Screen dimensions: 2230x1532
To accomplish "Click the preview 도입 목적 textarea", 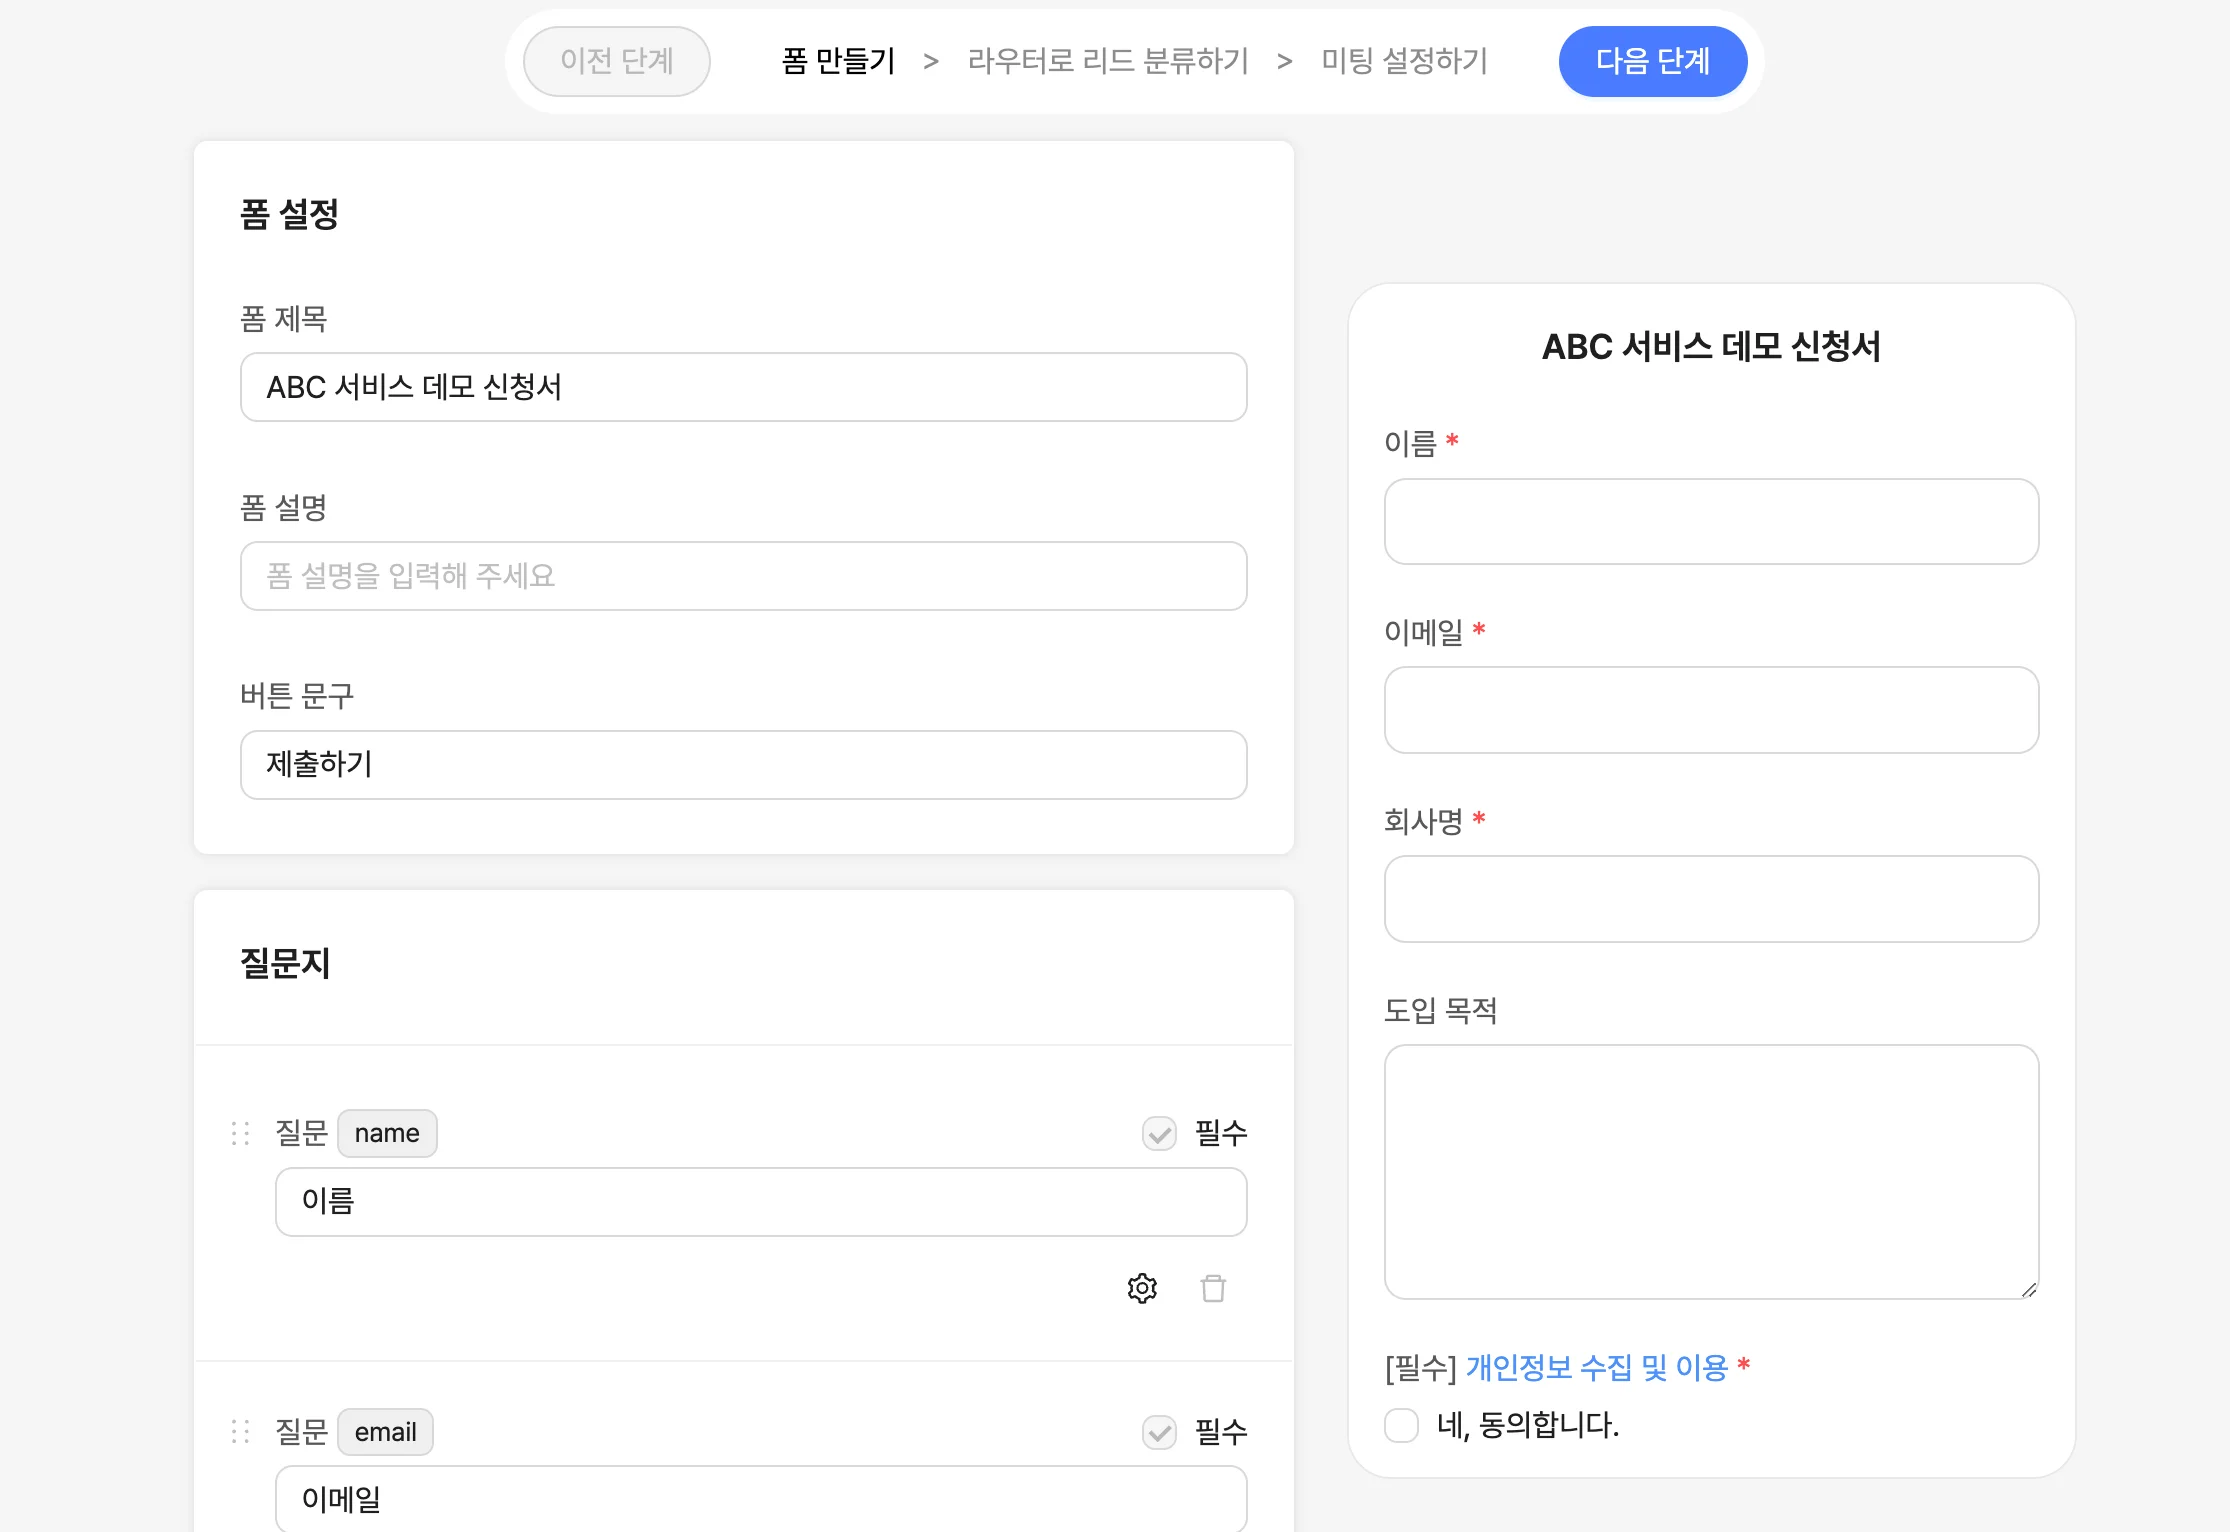I will point(1712,1172).
